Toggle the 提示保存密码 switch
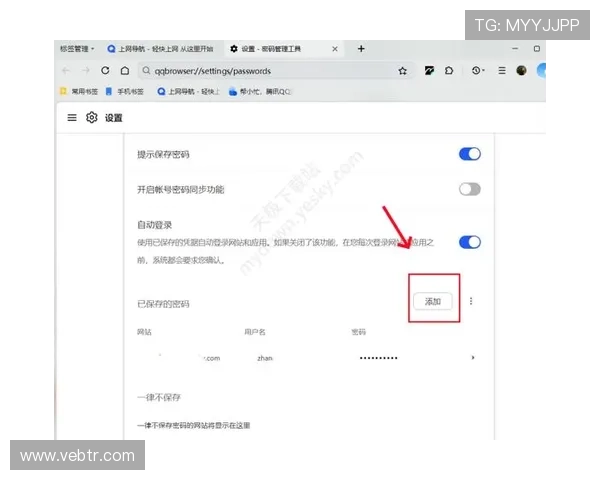 (470, 154)
